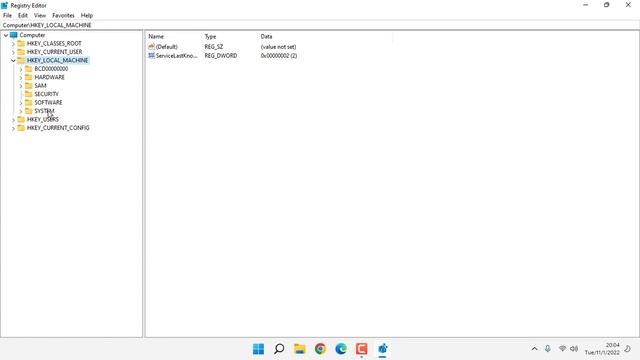Launch Microsoft Edge from taskbar
The image size is (640, 360).
tap(341, 349)
